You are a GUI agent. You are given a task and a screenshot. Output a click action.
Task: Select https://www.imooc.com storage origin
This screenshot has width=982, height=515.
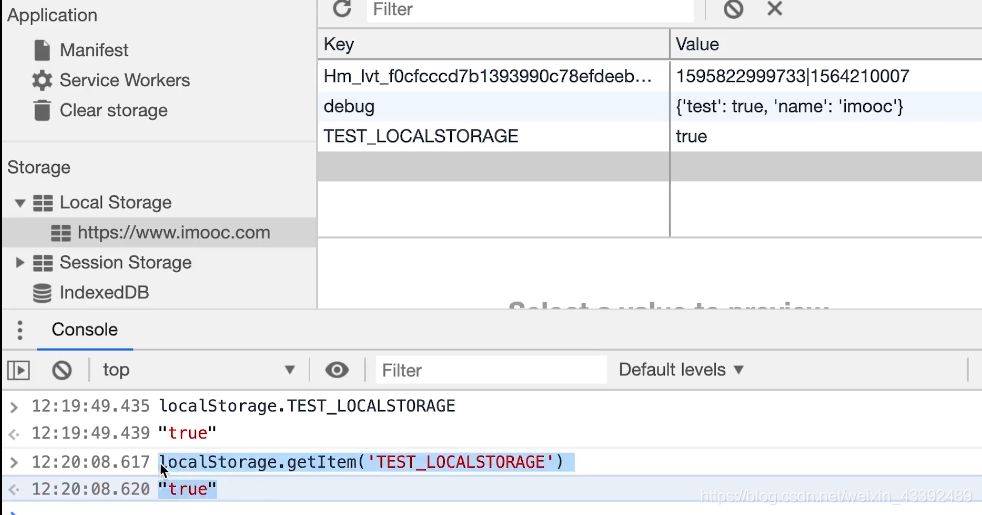pos(174,232)
